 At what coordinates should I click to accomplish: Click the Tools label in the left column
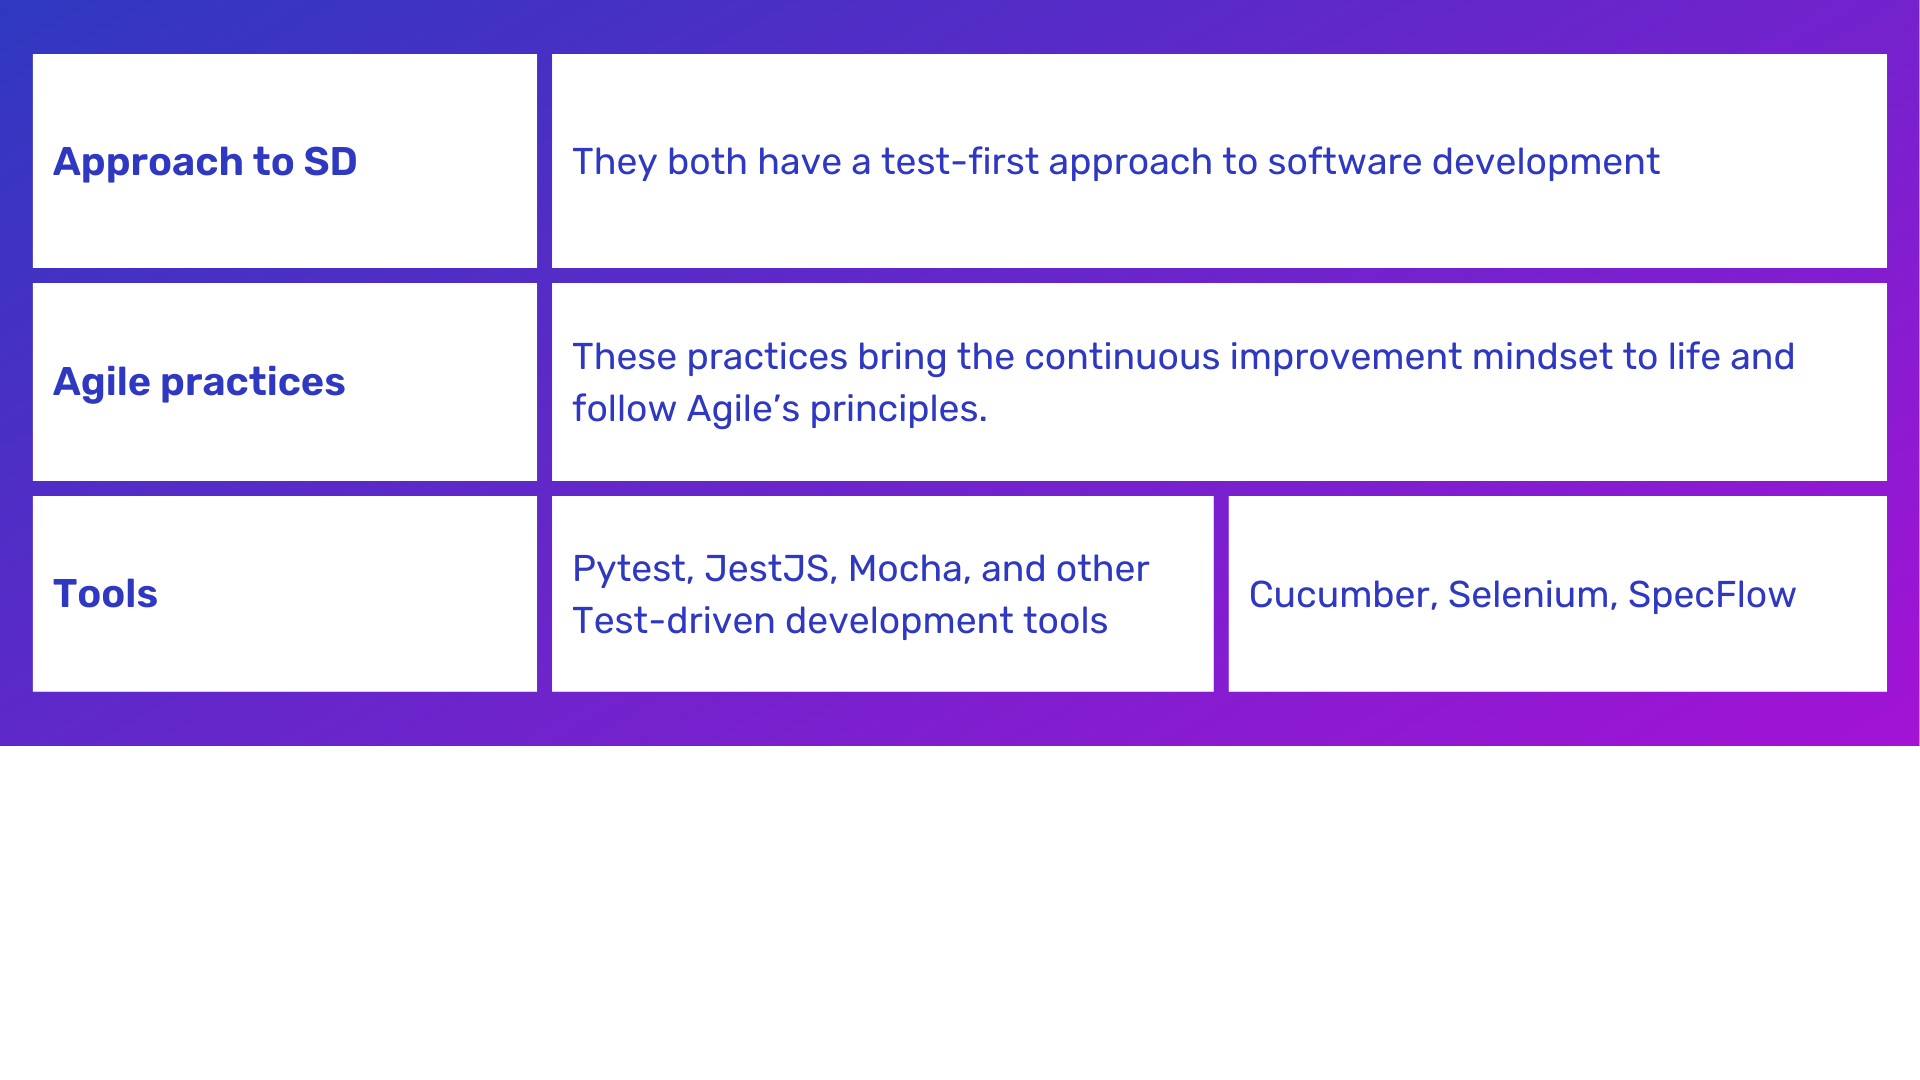point(104,593)
